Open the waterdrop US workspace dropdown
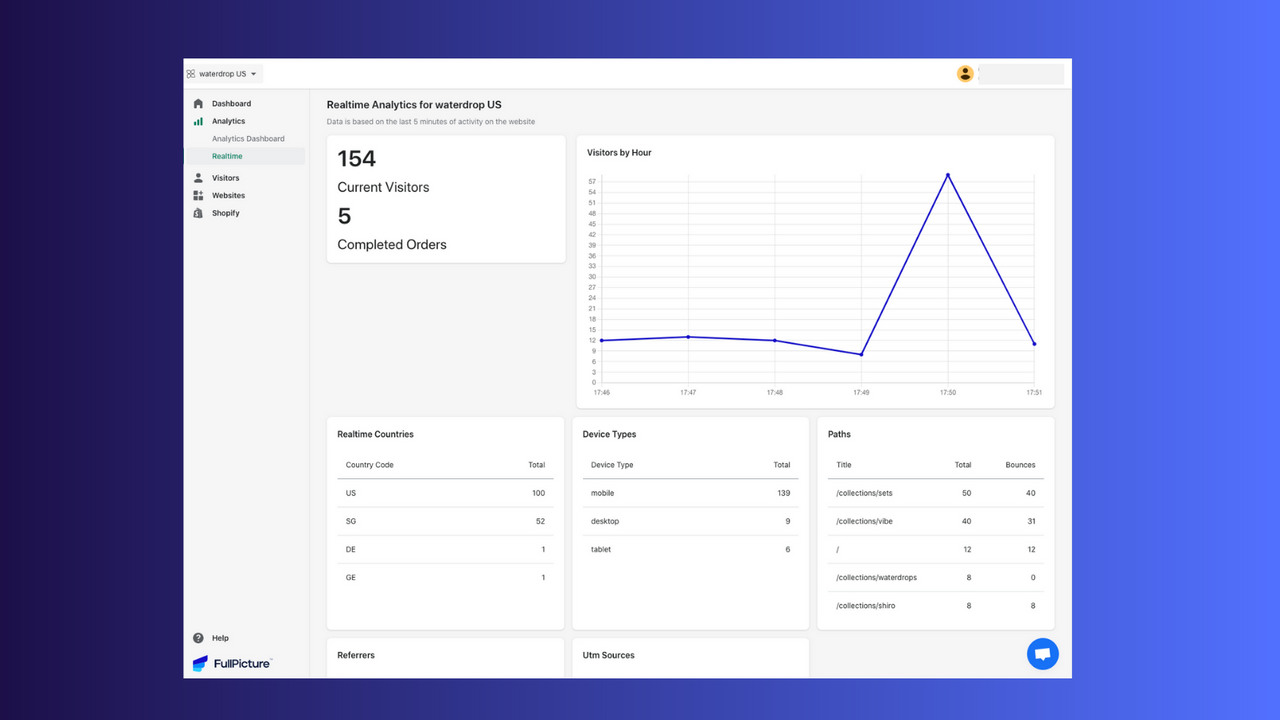Viewport: 1280px width, 720px height. tap(222, 73)
